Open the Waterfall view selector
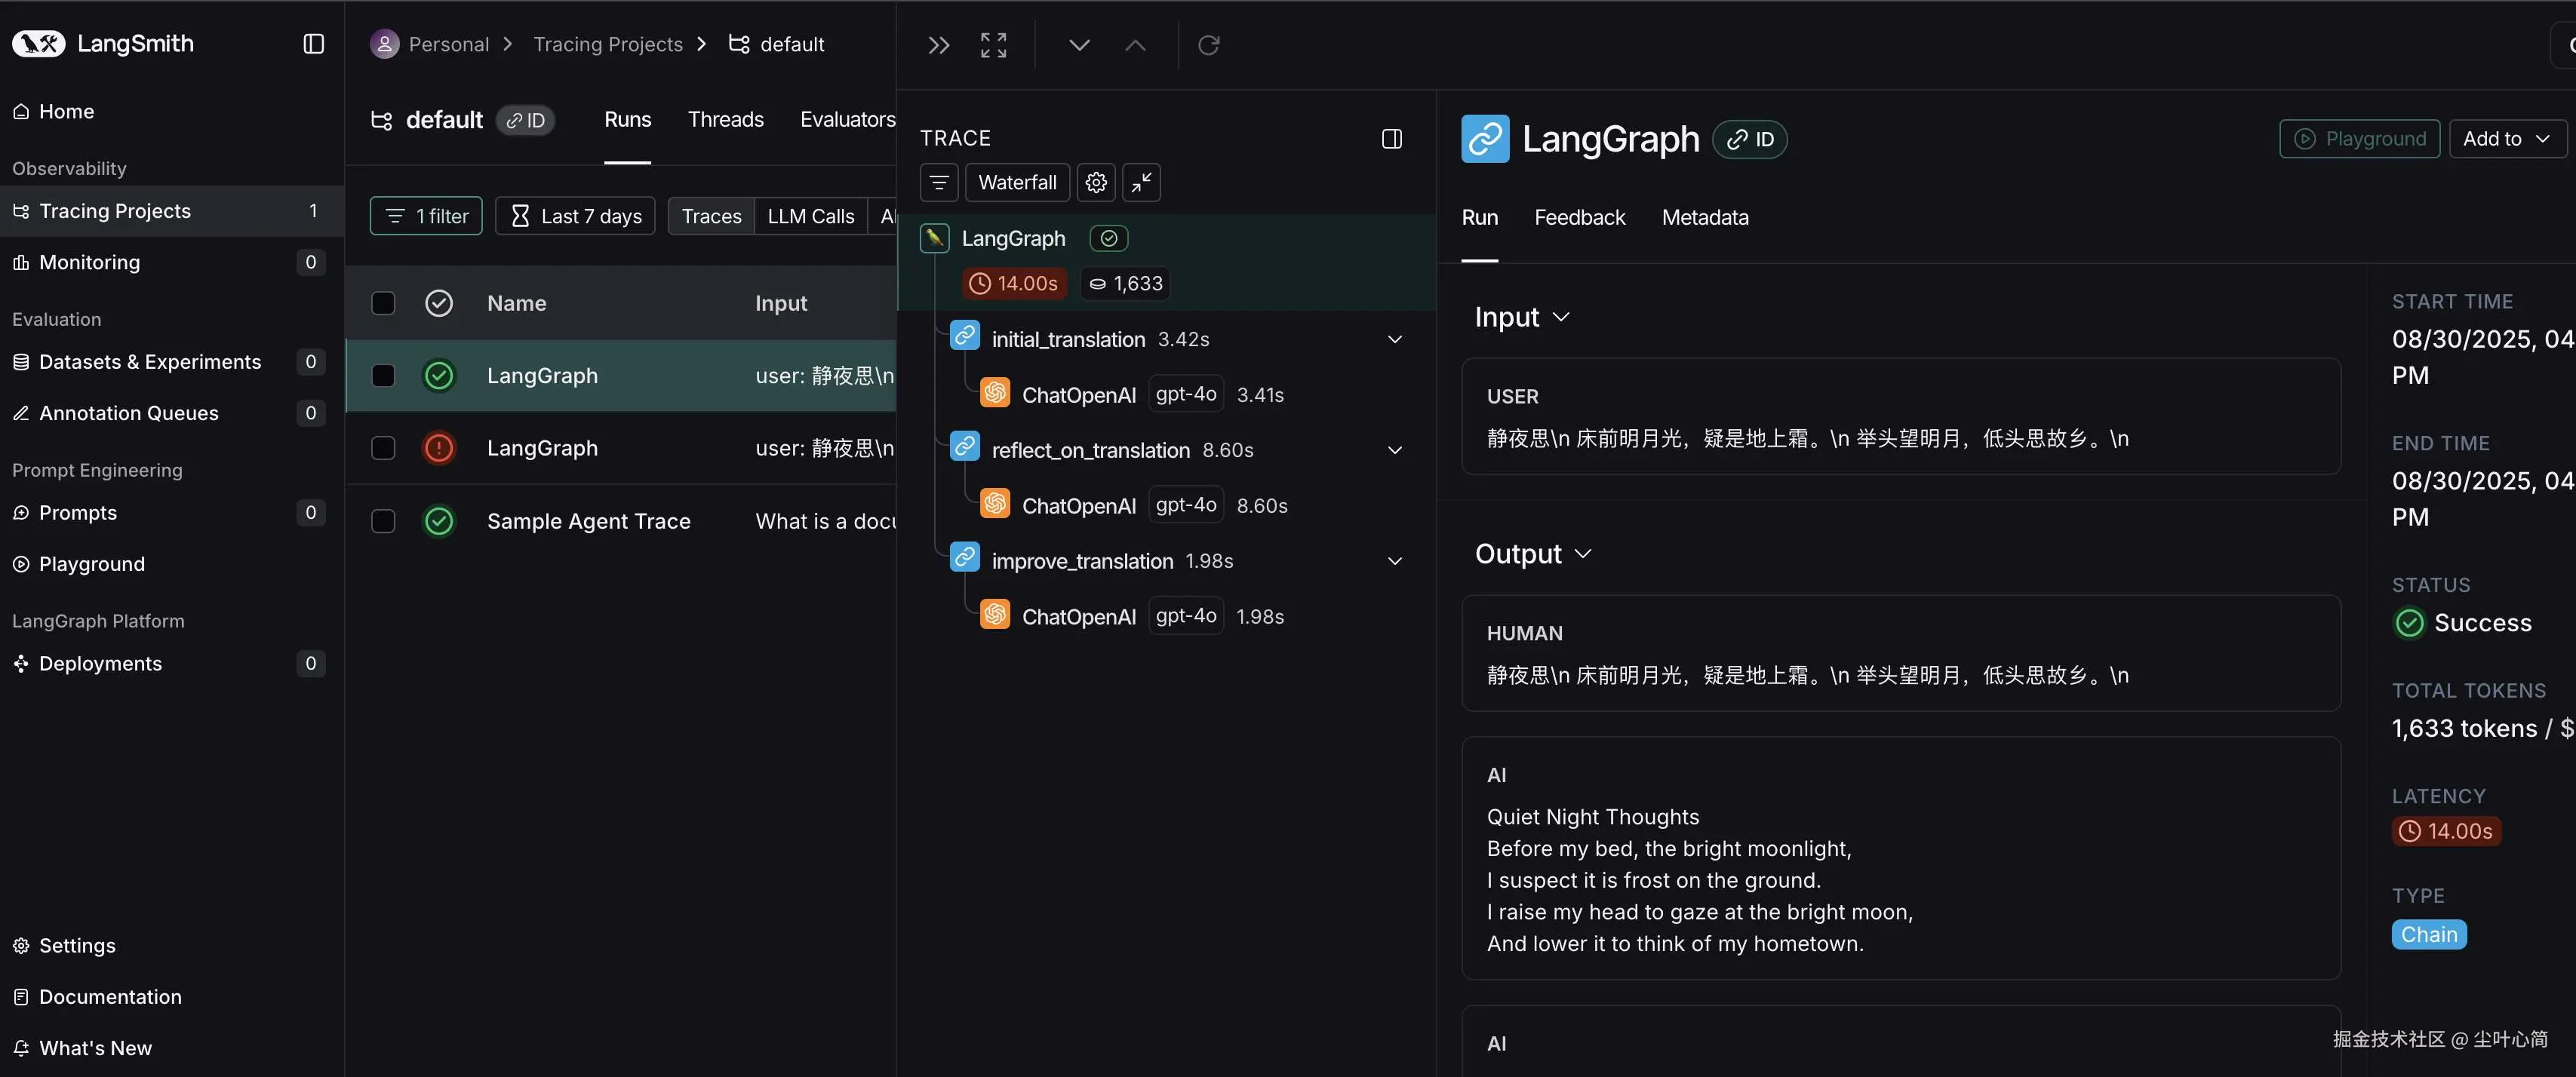This screenshot has height=1077, width=2576. point(1017,183)
